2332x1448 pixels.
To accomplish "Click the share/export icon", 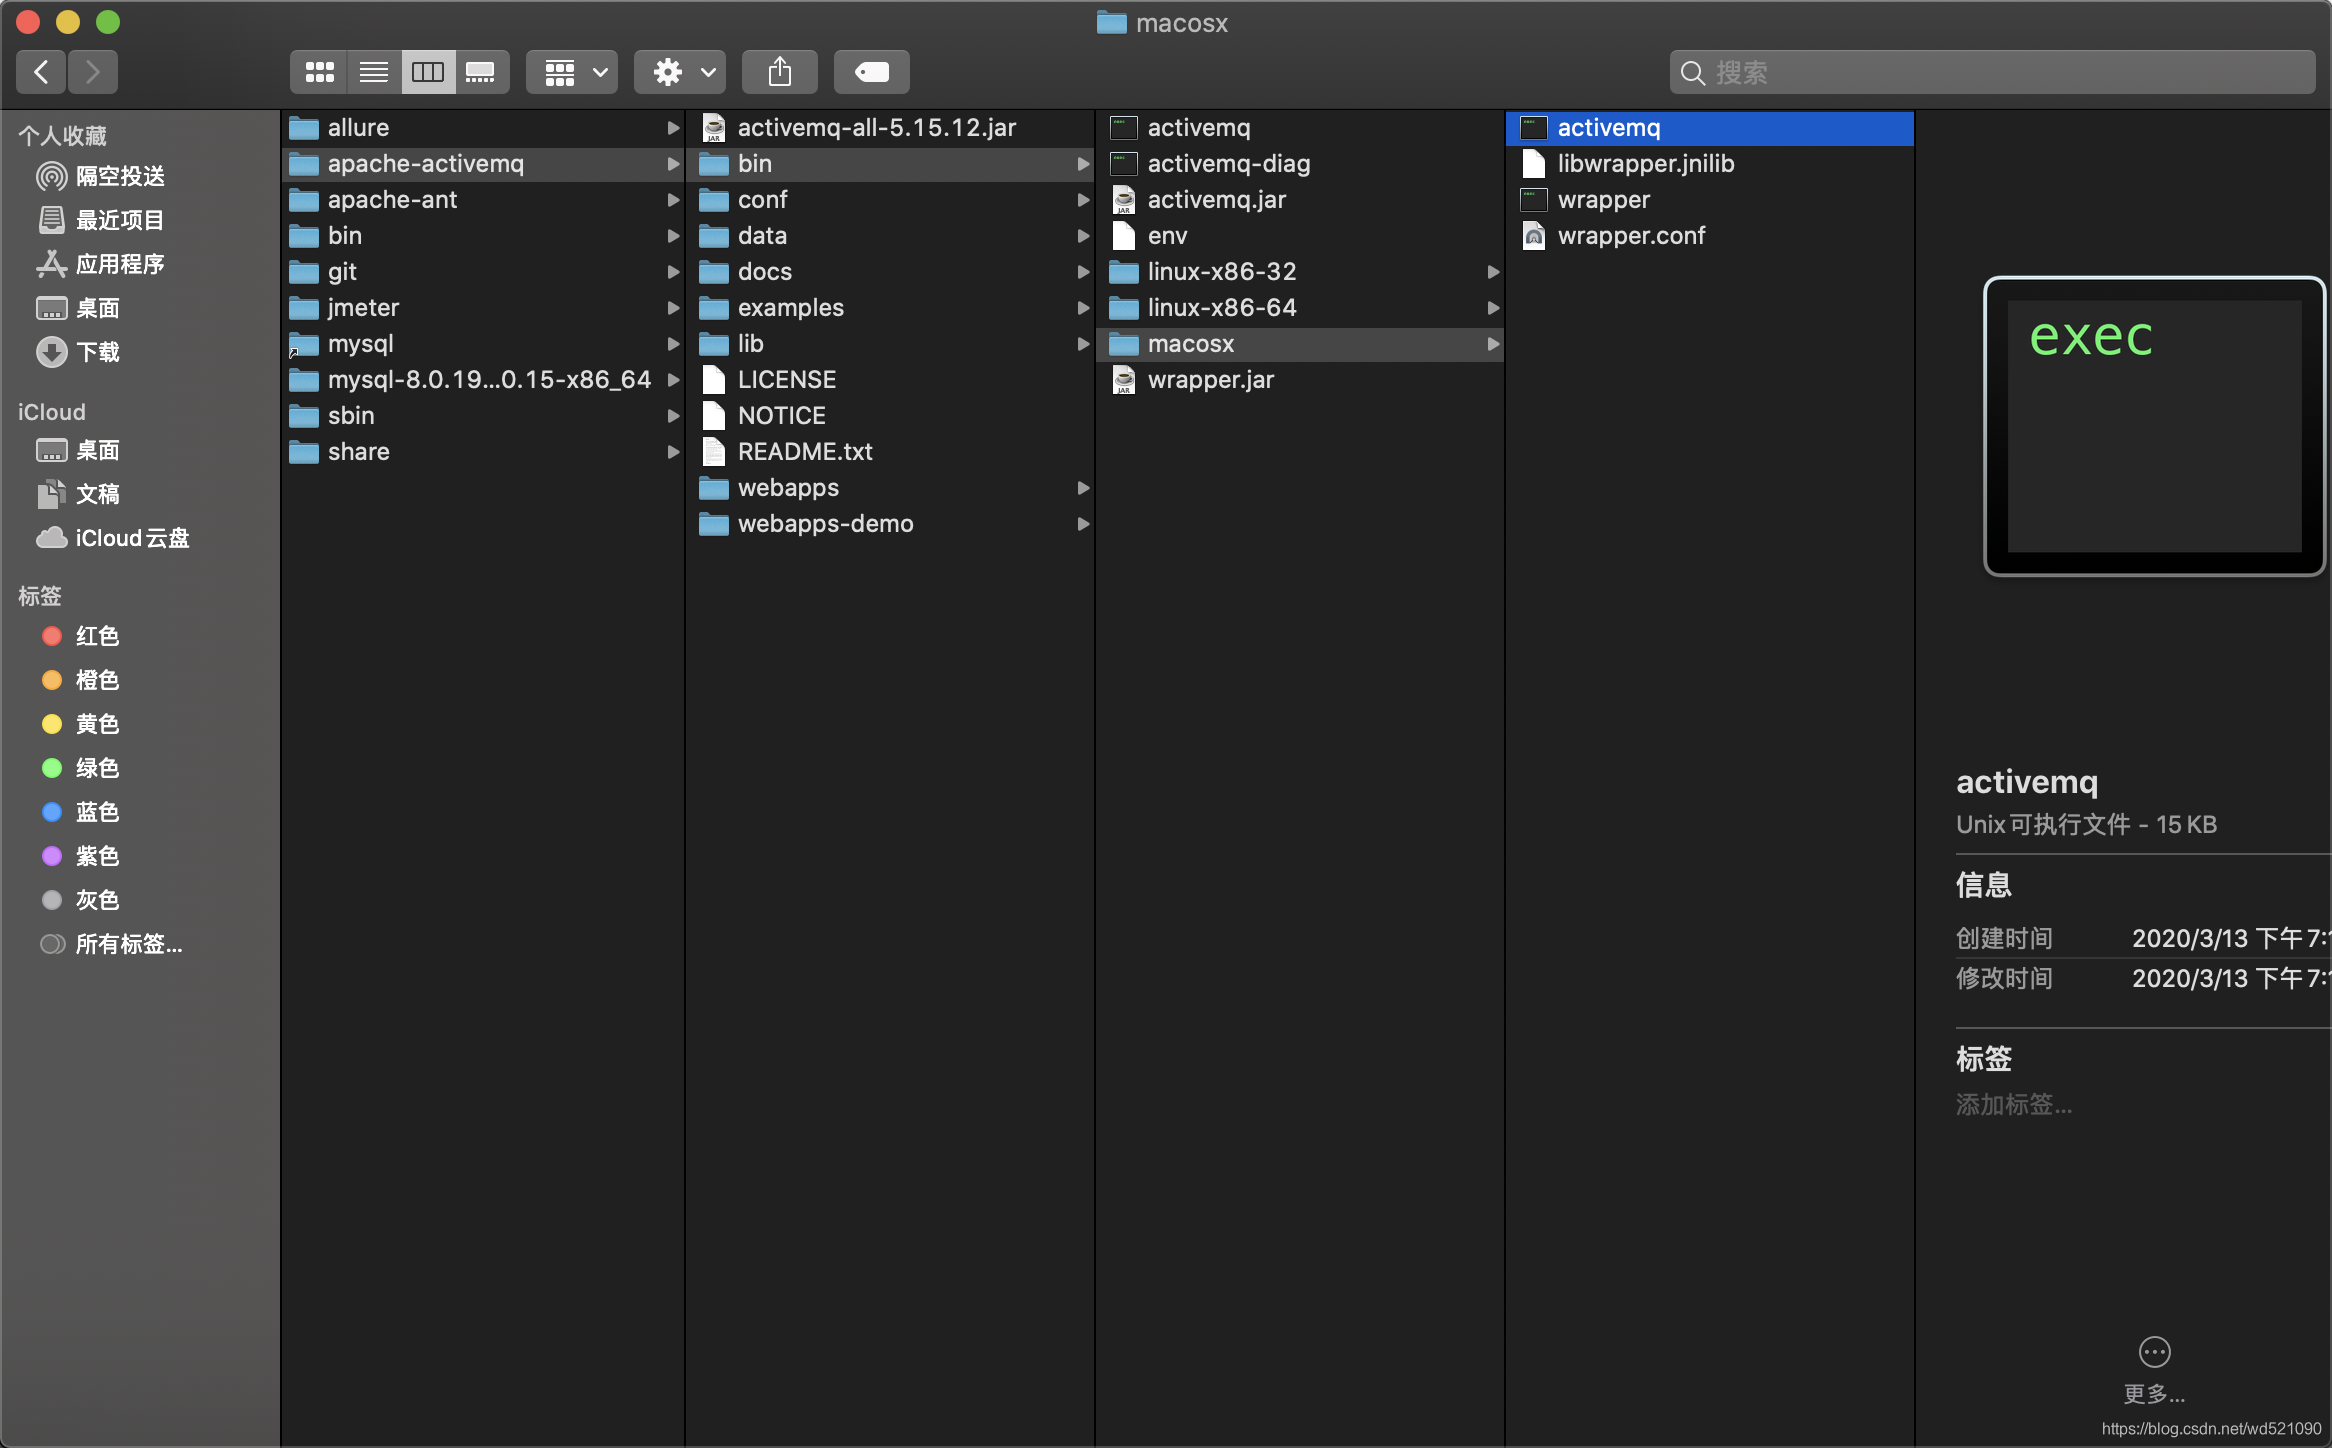I will pos(779,70).
